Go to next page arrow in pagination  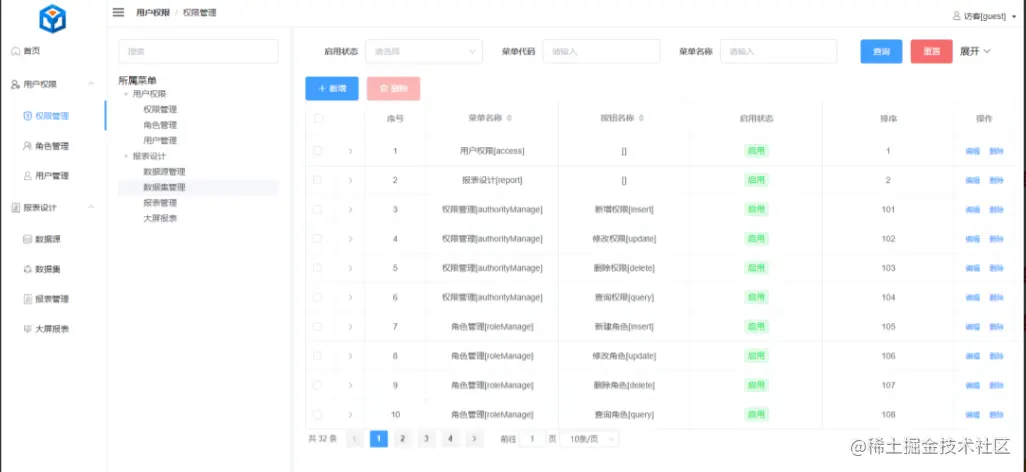474,439
